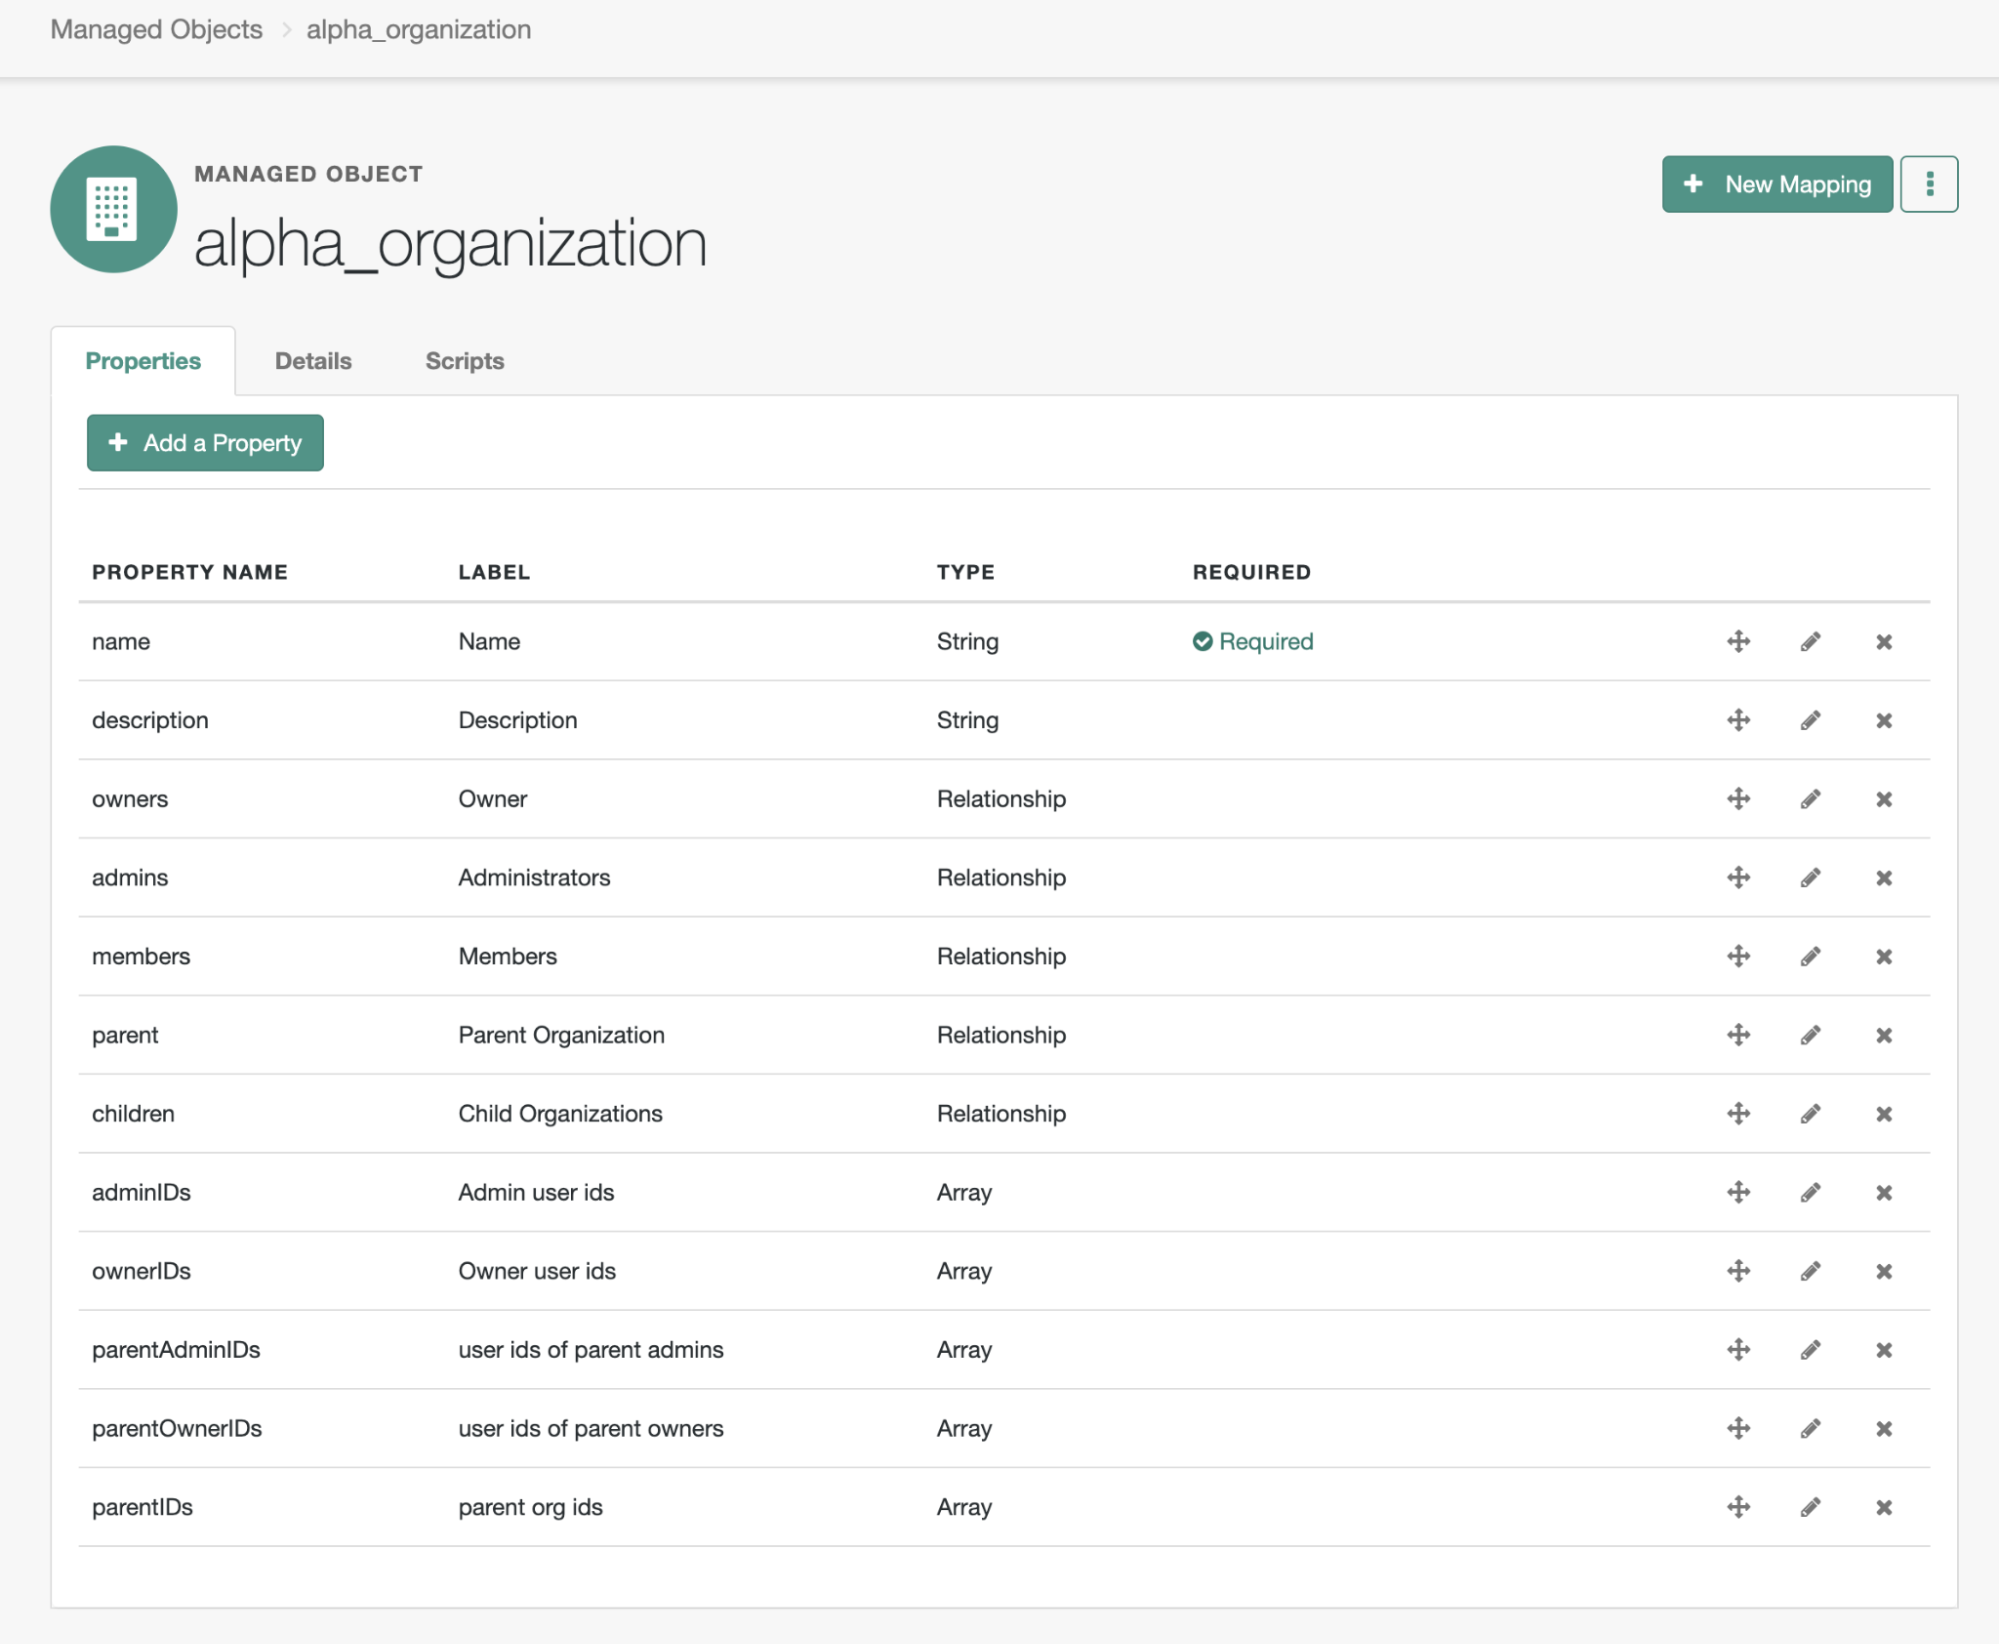Remove the parentOwnerIDs property
The height and width of the screenshot is (1644, 1999).
1884,1429
